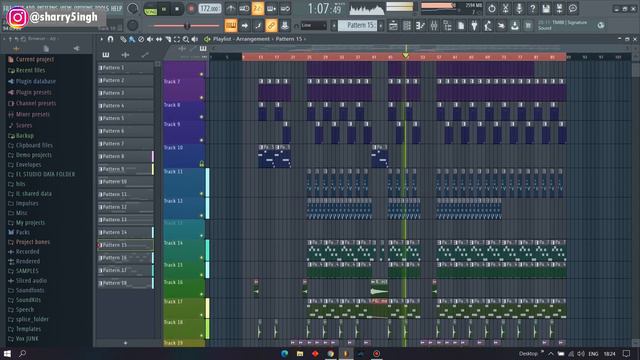The image size is (640, 360).
Task: Open the Playlist view icon
Action: pos(393,26)
